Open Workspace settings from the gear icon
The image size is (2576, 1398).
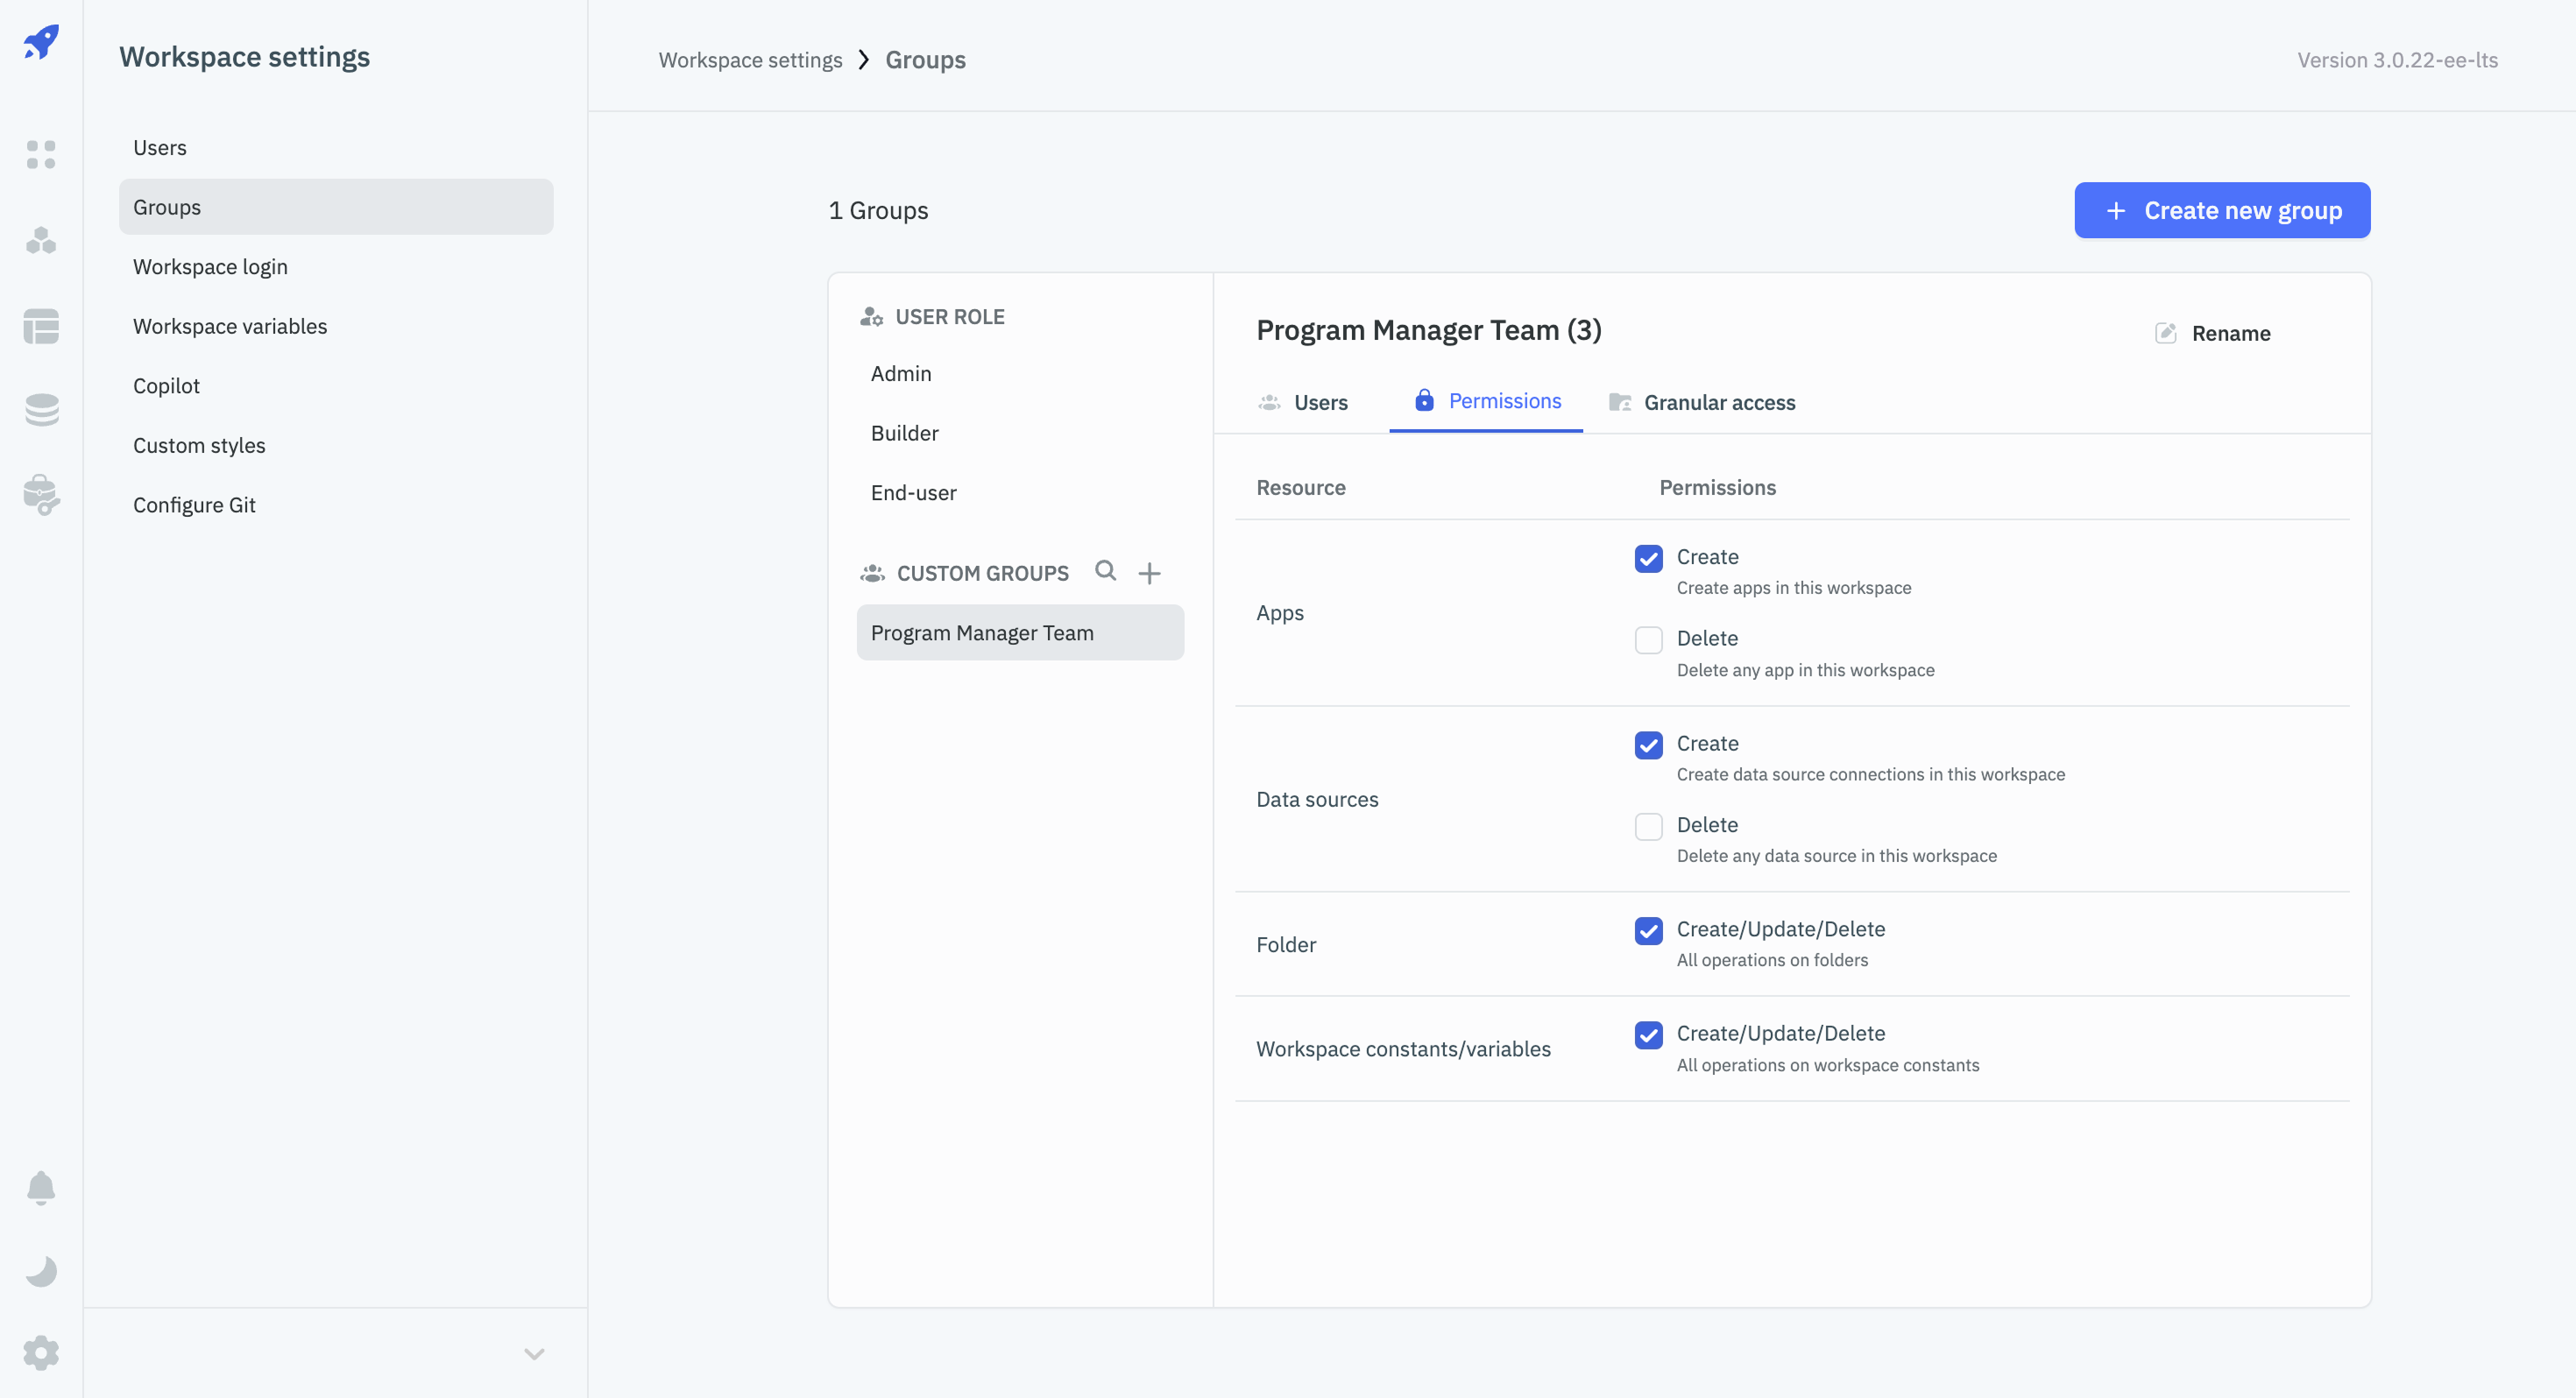(41, 1353)
